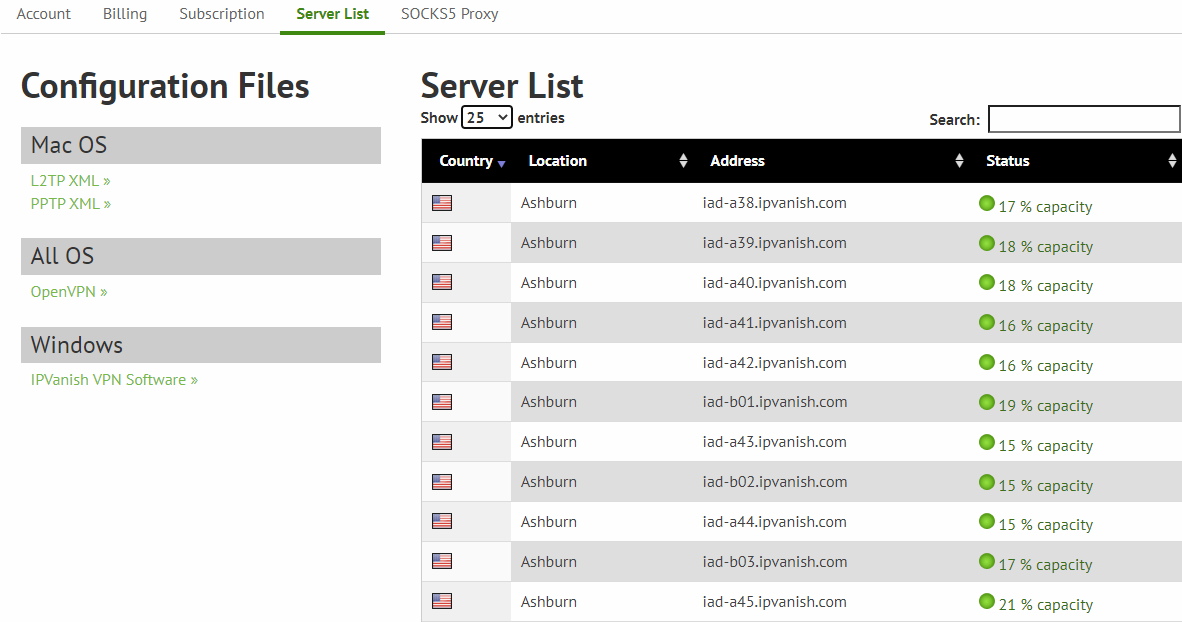This screenshot has height=622, width=1182.
Task: Click the US flag for iad-b02 row
Action: pos(442,482)
